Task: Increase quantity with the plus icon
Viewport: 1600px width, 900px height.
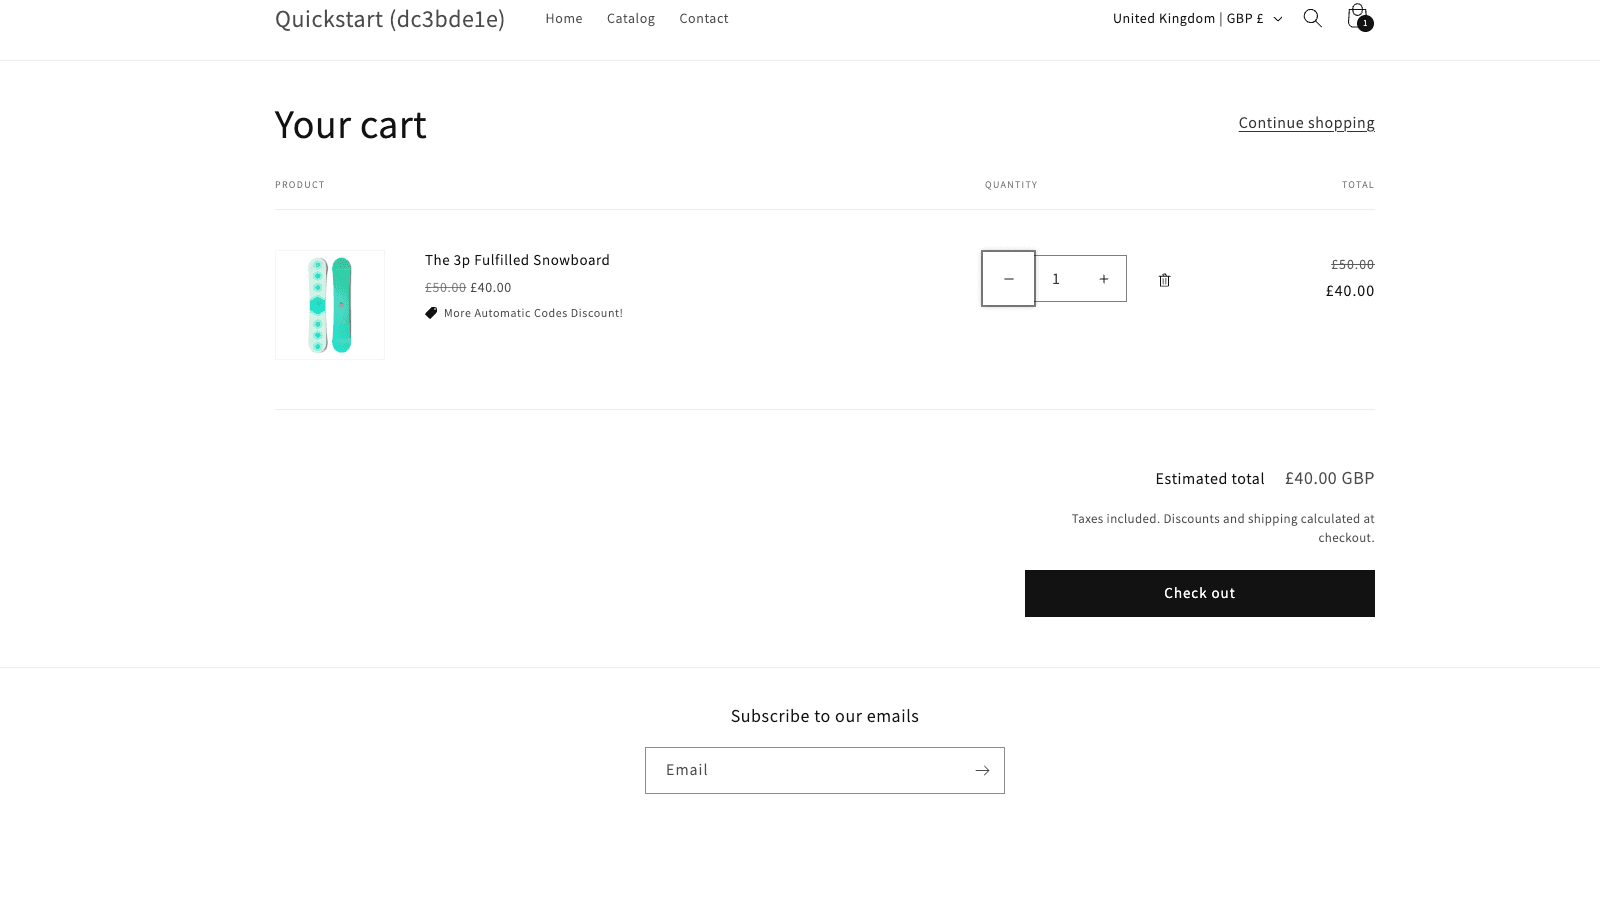Action: [1103, 279]
